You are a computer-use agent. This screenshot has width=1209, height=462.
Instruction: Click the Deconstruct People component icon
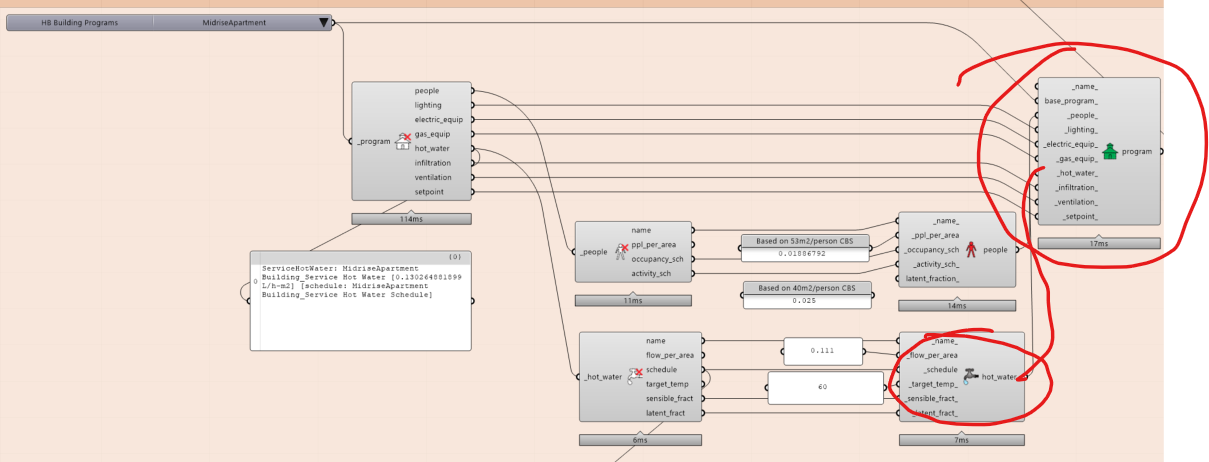(x=620, y=252)
